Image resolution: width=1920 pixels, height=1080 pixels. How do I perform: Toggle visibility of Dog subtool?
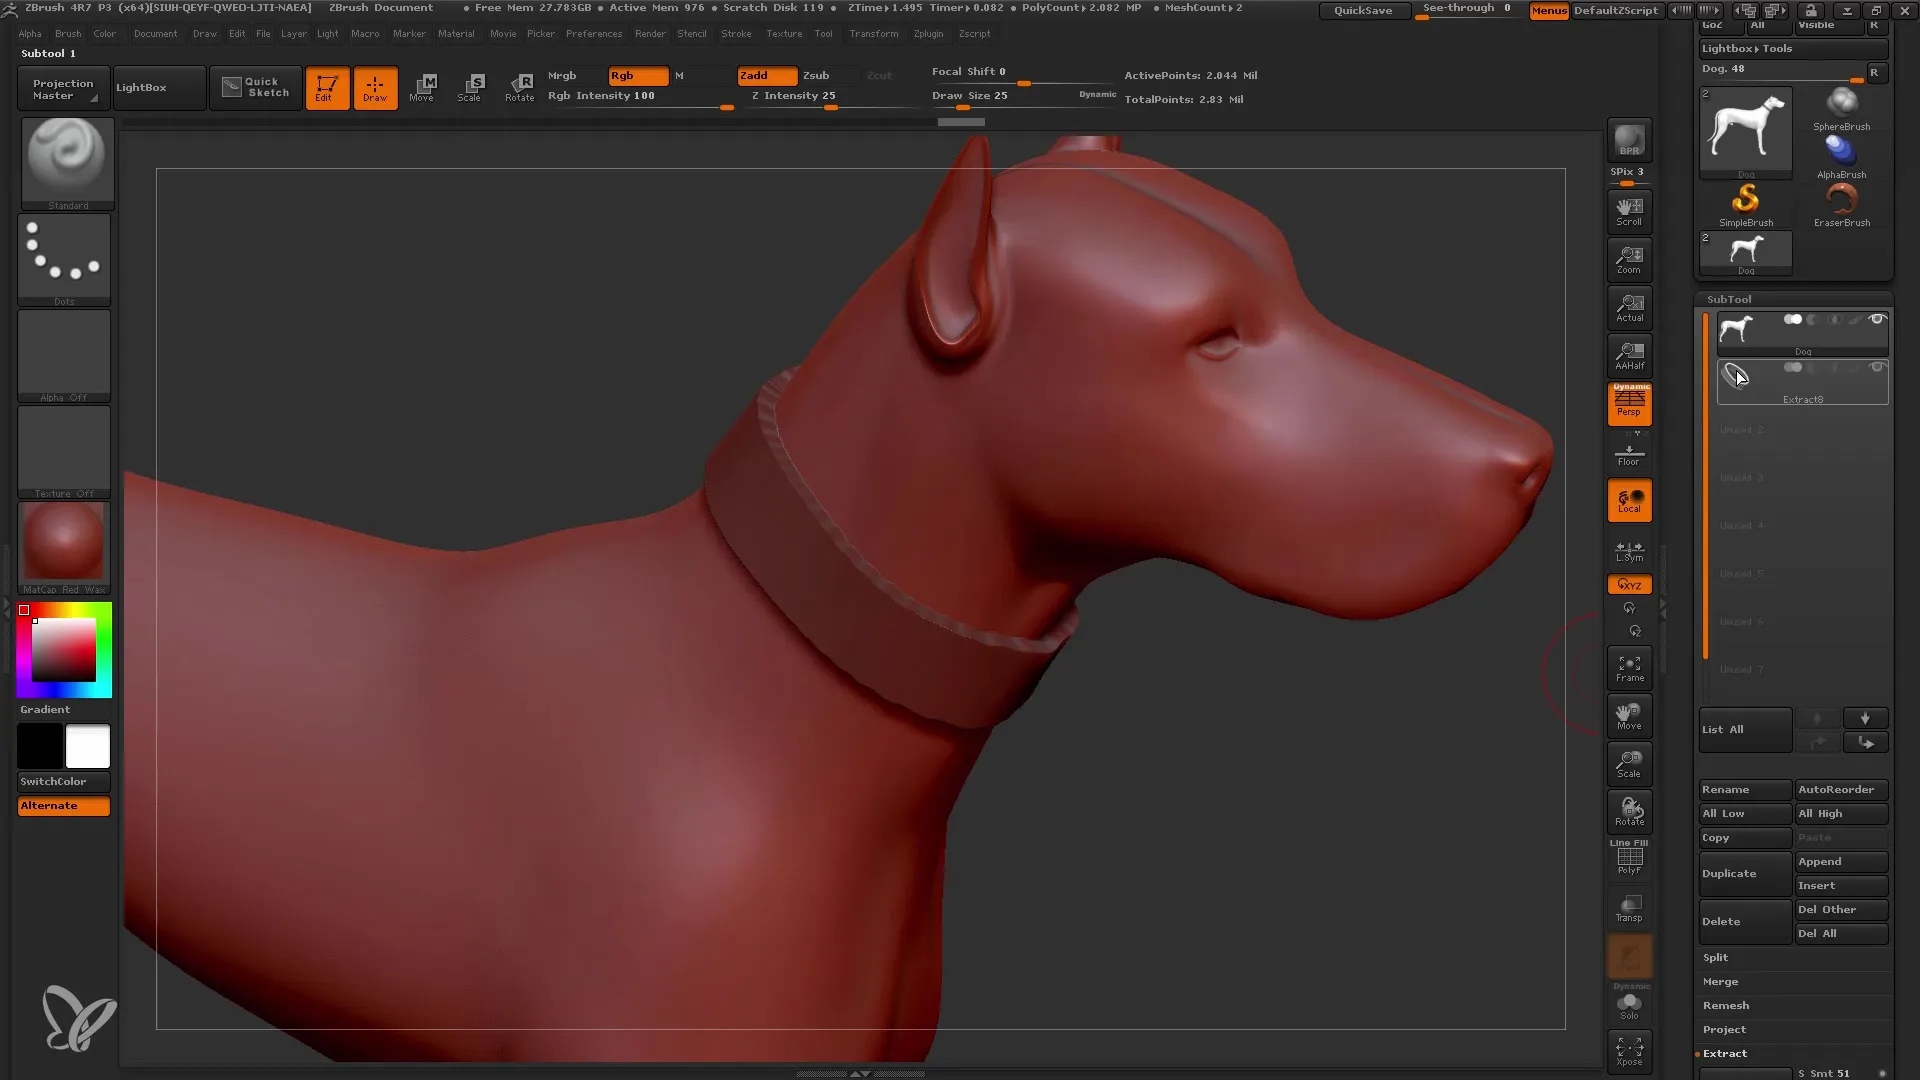tap(1878, 319)
